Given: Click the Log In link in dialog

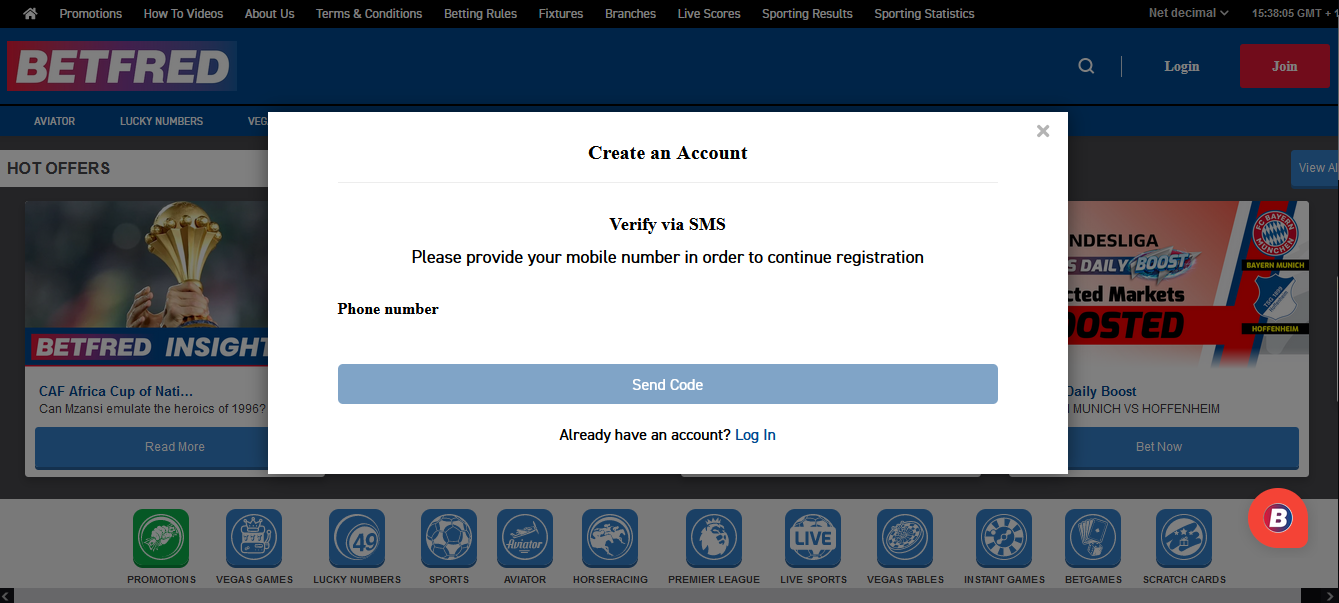Looking at the screenshot, I should point(755,435).
